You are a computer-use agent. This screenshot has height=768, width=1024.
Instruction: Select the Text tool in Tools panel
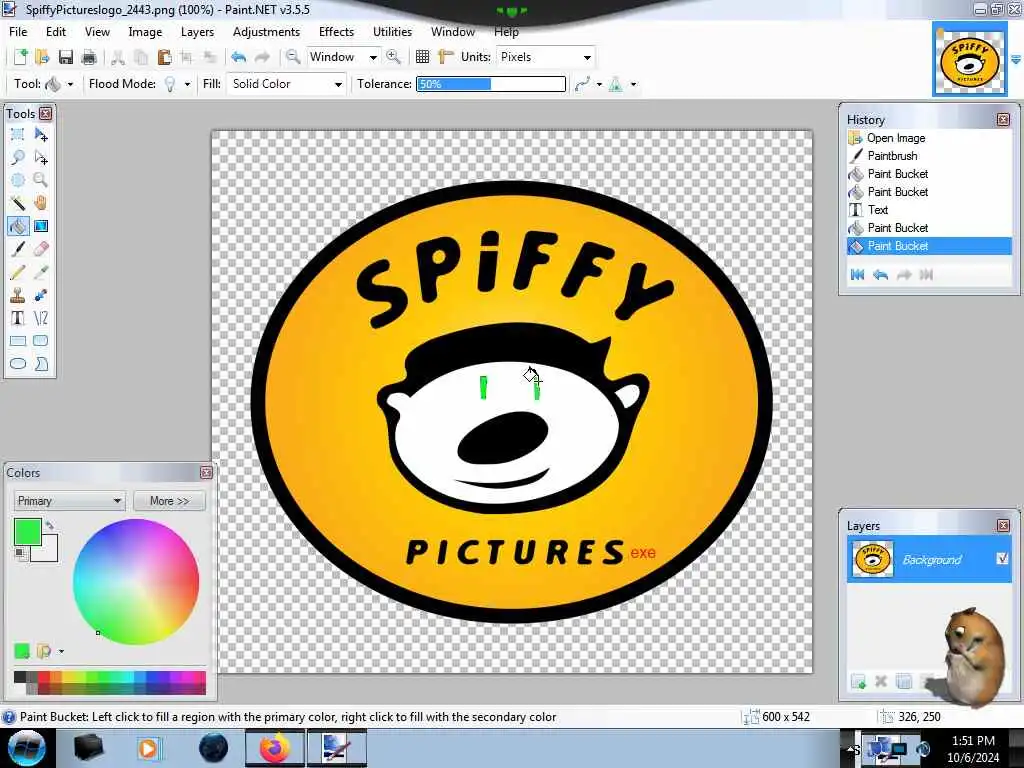[18, 318]
